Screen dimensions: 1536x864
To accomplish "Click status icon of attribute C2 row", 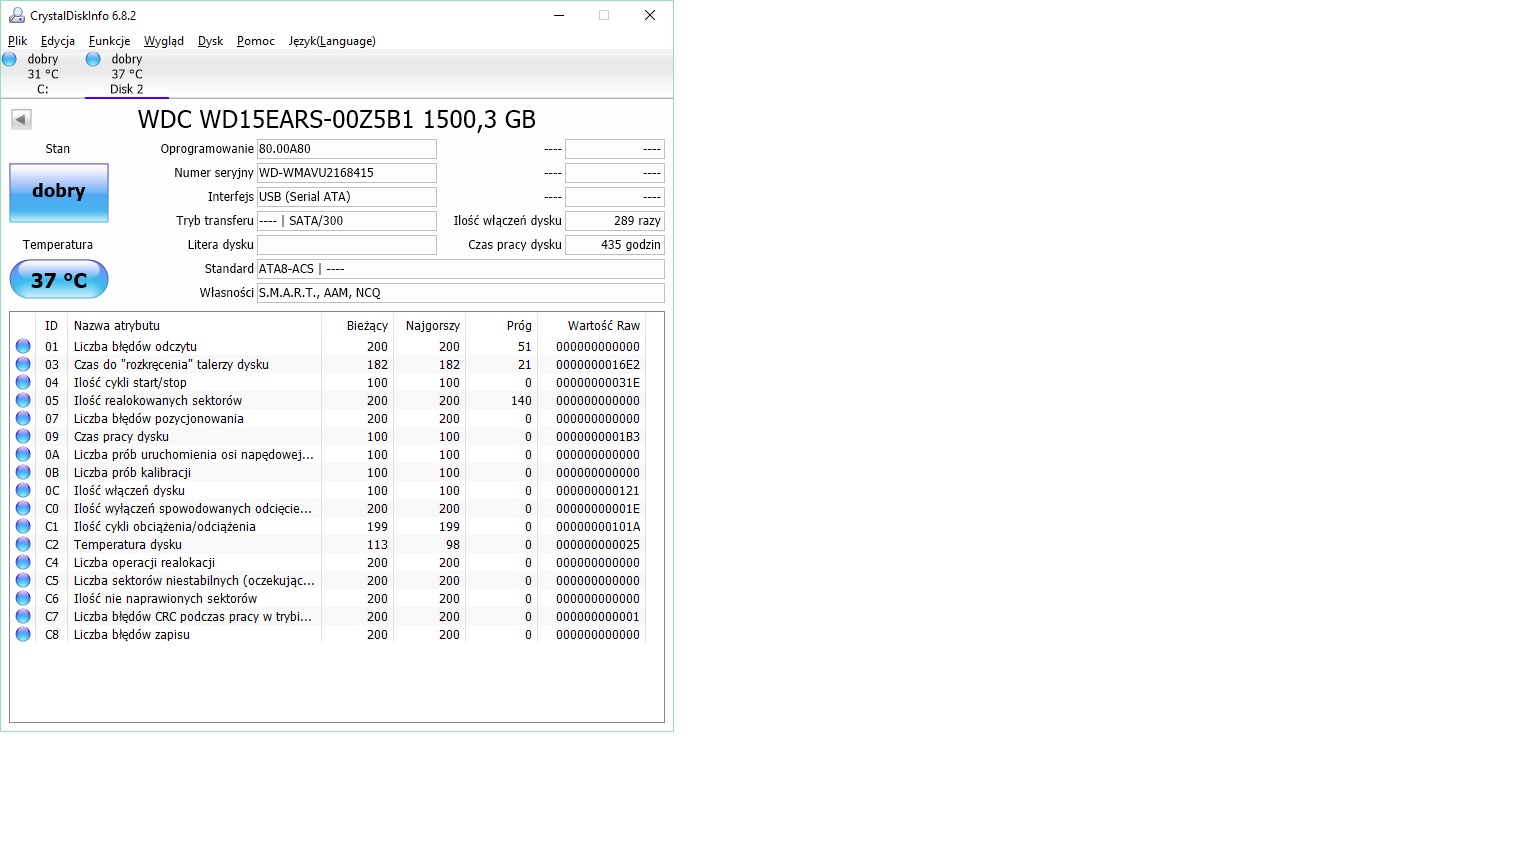I will [23, 544].
